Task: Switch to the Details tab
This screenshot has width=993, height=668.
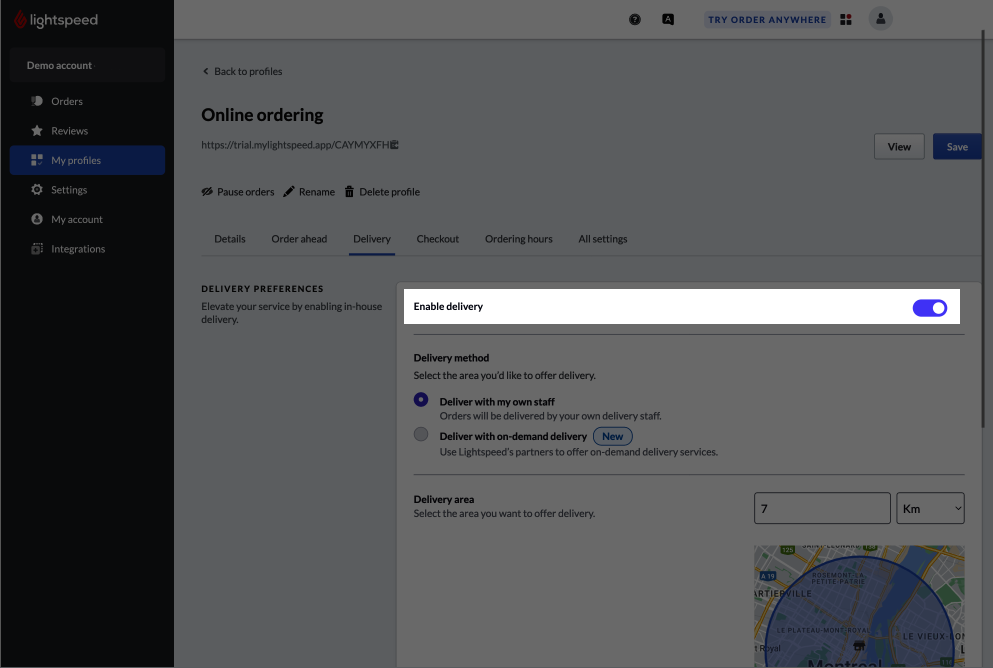Action: (x=230, y=239)
